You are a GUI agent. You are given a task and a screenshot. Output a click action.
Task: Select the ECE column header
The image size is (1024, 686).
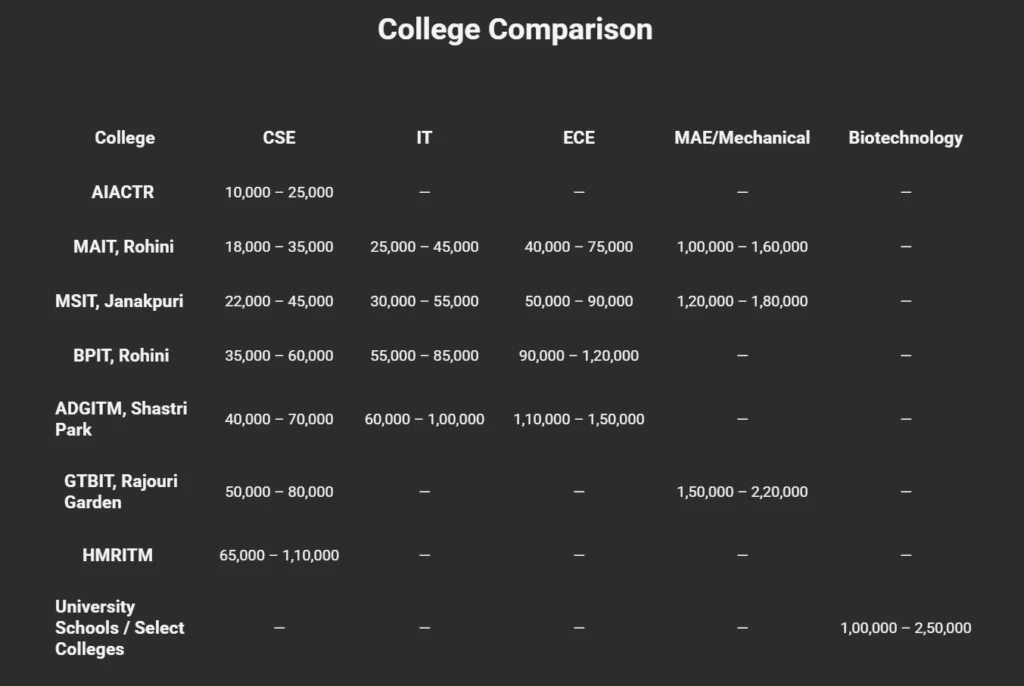[578, 138]
